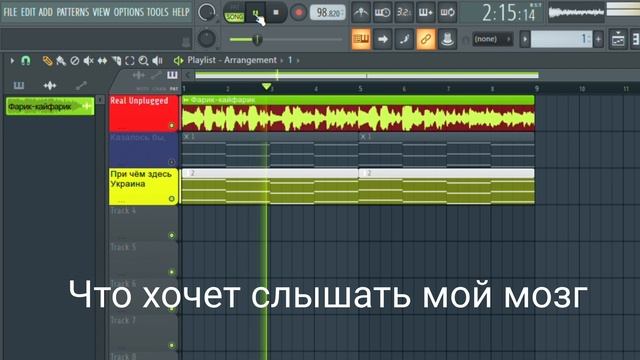Viewport: 640px width, 360px height.
Task: Toggle mute dot on Казалось бы track
Action: (x=172, y=162)
